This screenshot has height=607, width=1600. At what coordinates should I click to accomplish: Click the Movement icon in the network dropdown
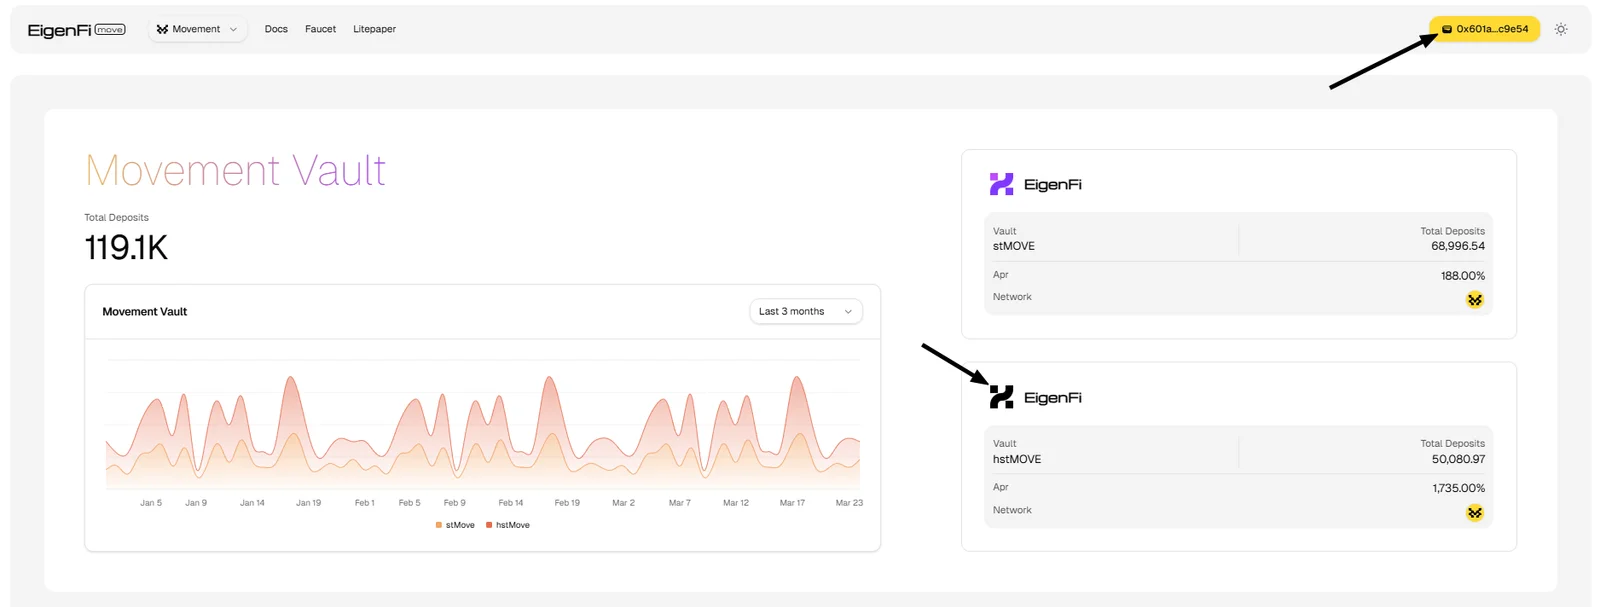click(163, 29)
